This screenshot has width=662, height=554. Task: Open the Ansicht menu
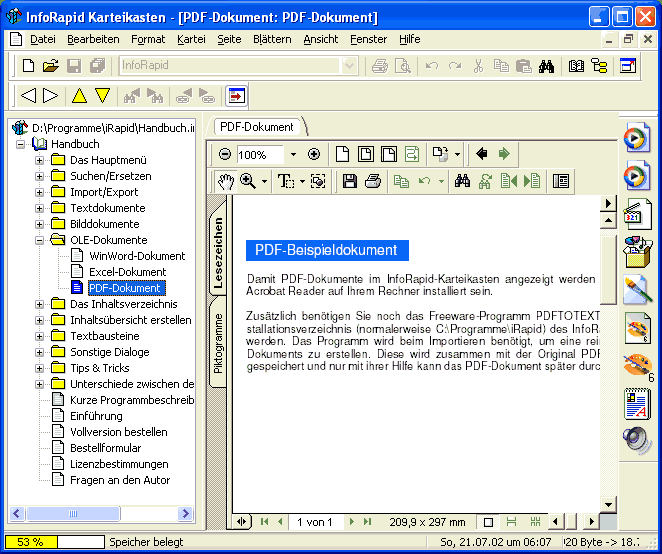tap(321, 39)
